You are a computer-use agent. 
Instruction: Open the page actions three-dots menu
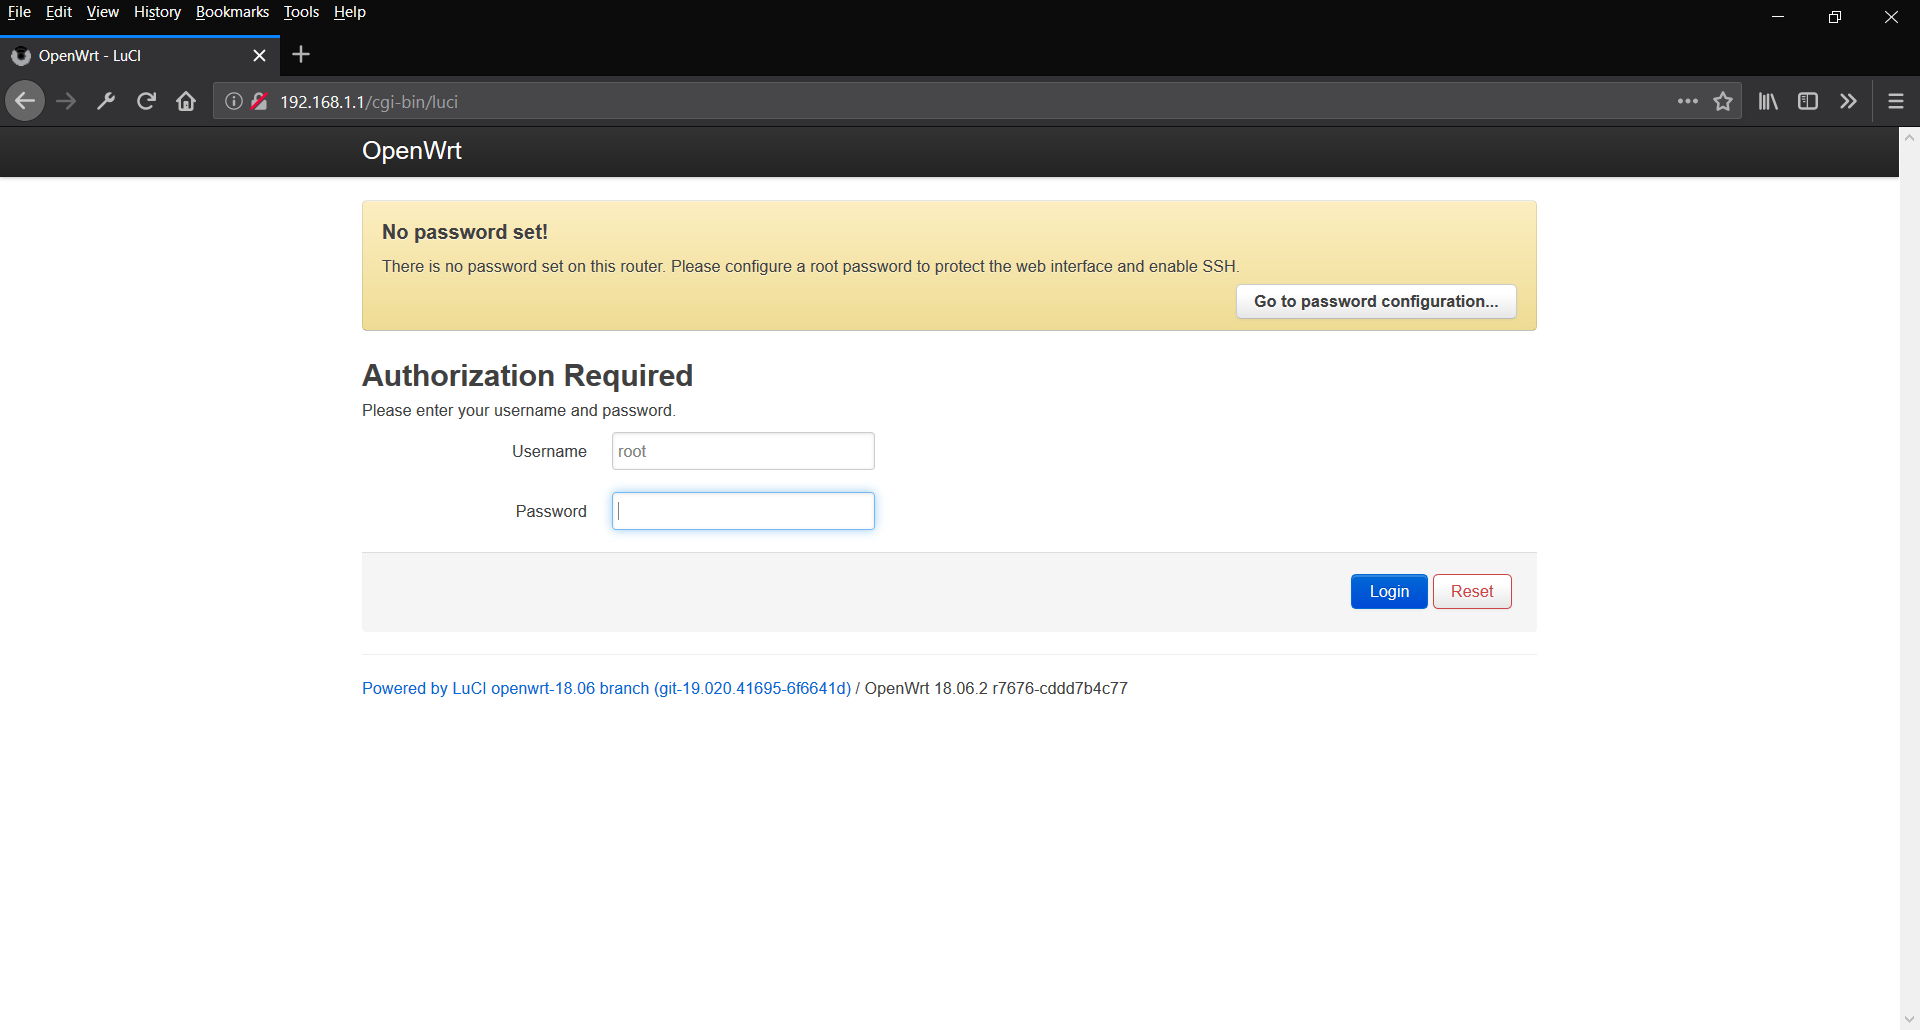click(1687, 100)
